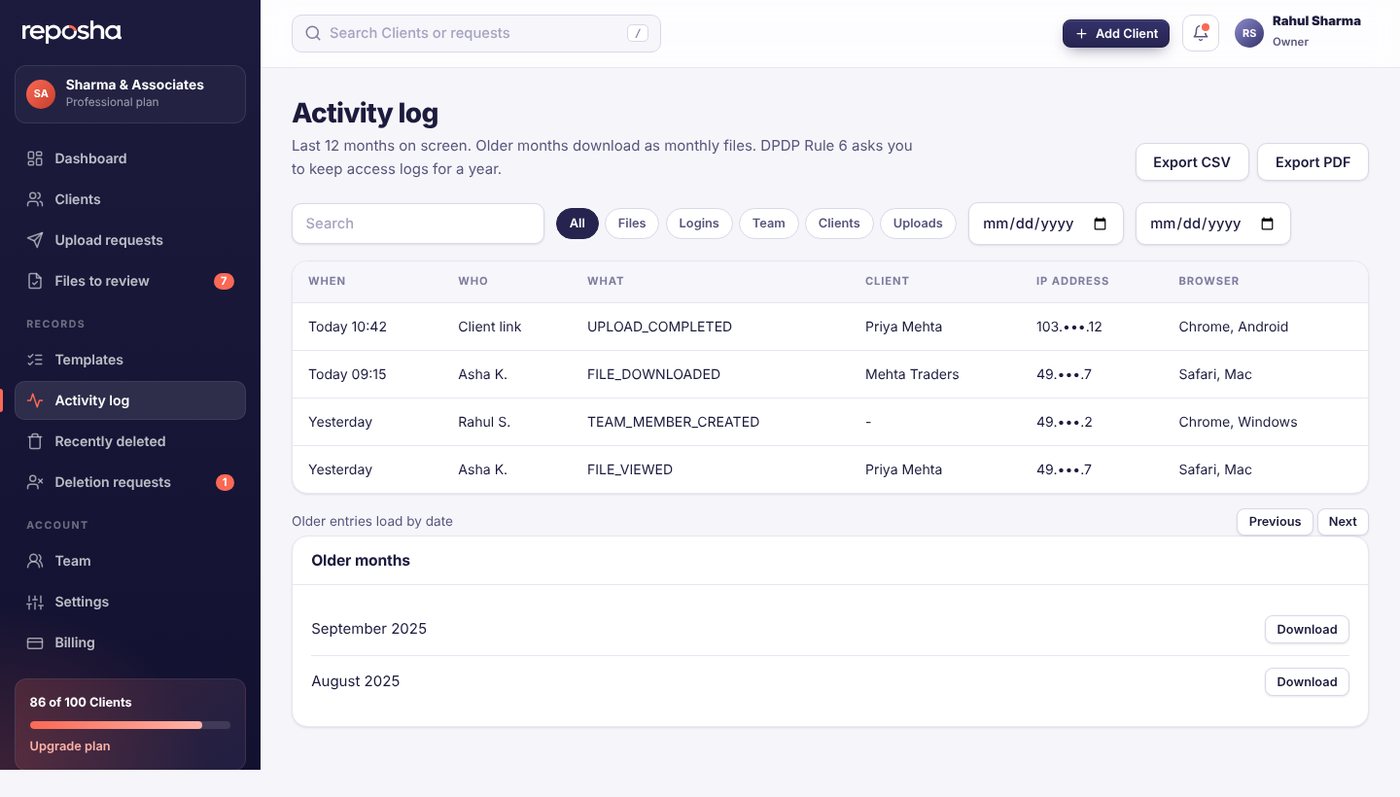Click the Add Client button

(1116, 33)
